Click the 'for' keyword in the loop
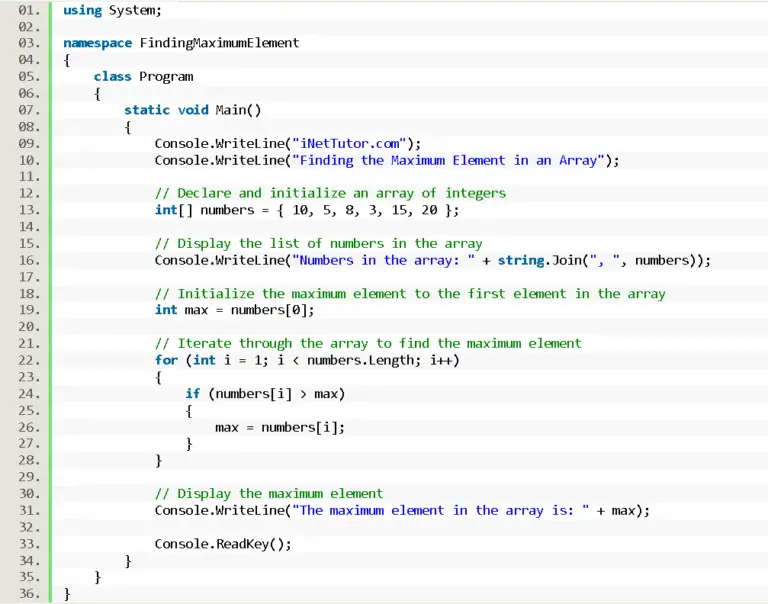 pos(166,360)
